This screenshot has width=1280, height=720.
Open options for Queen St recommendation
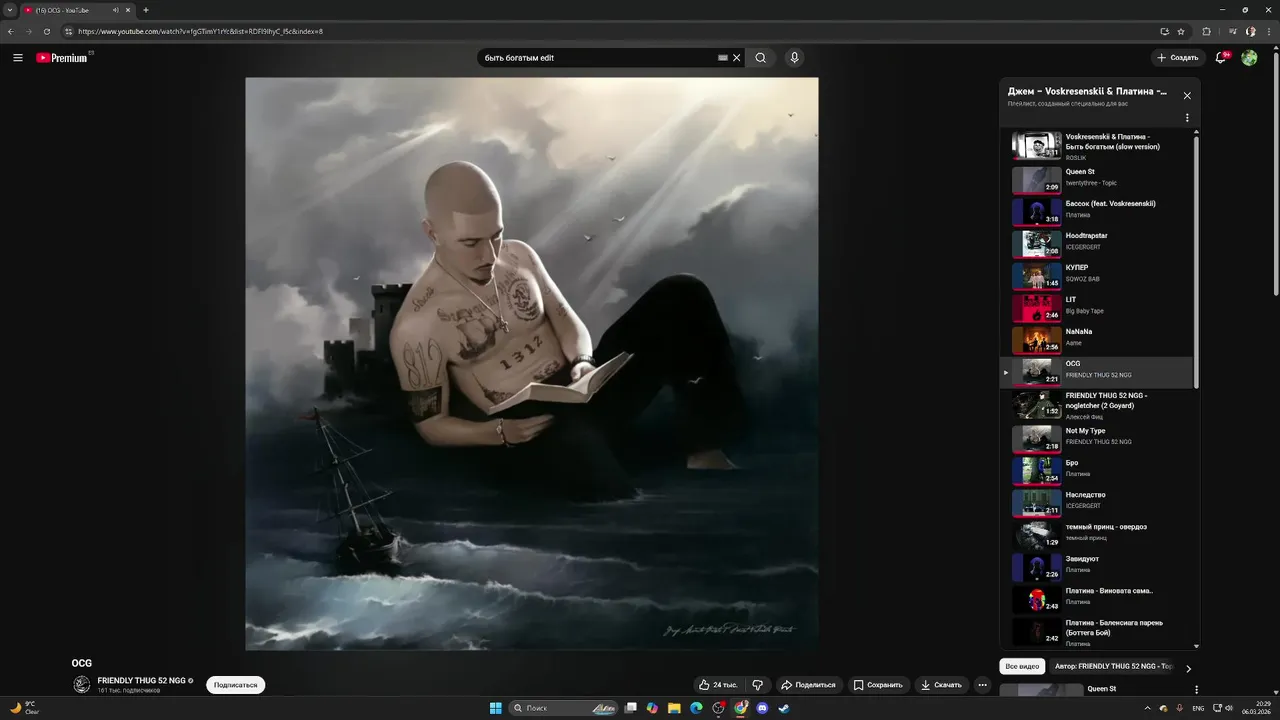tap(1197, 689)
